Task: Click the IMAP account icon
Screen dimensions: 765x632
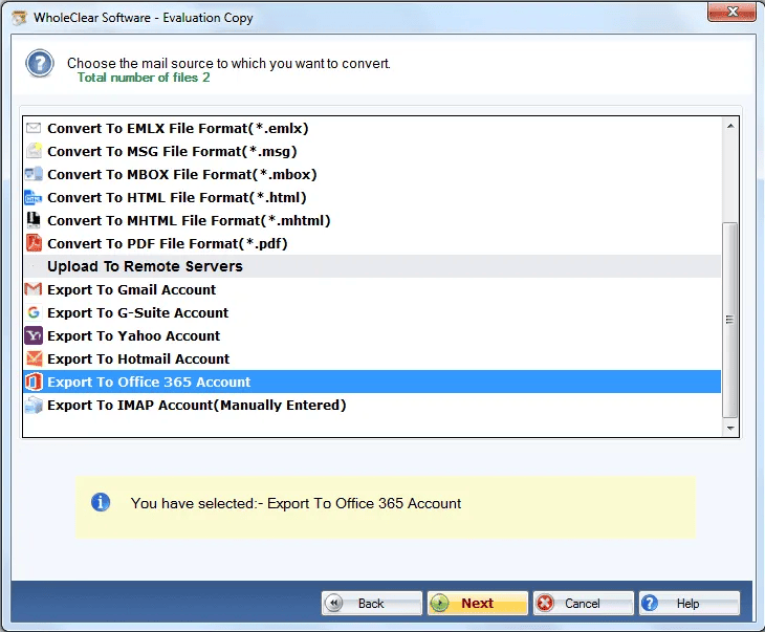Action: pyautogui.click(x=33, y=405)
